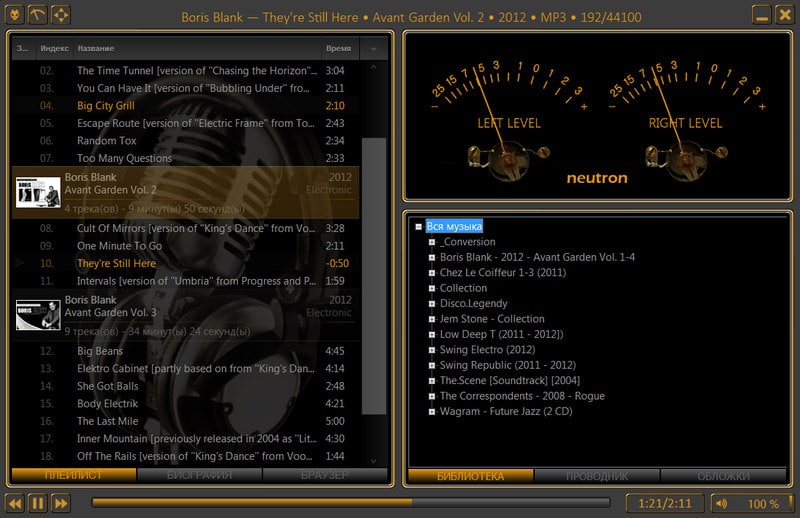Screen dimensions: 800x518
Task: Mute sound with the speaker icon
Action: tap(721, 504)
